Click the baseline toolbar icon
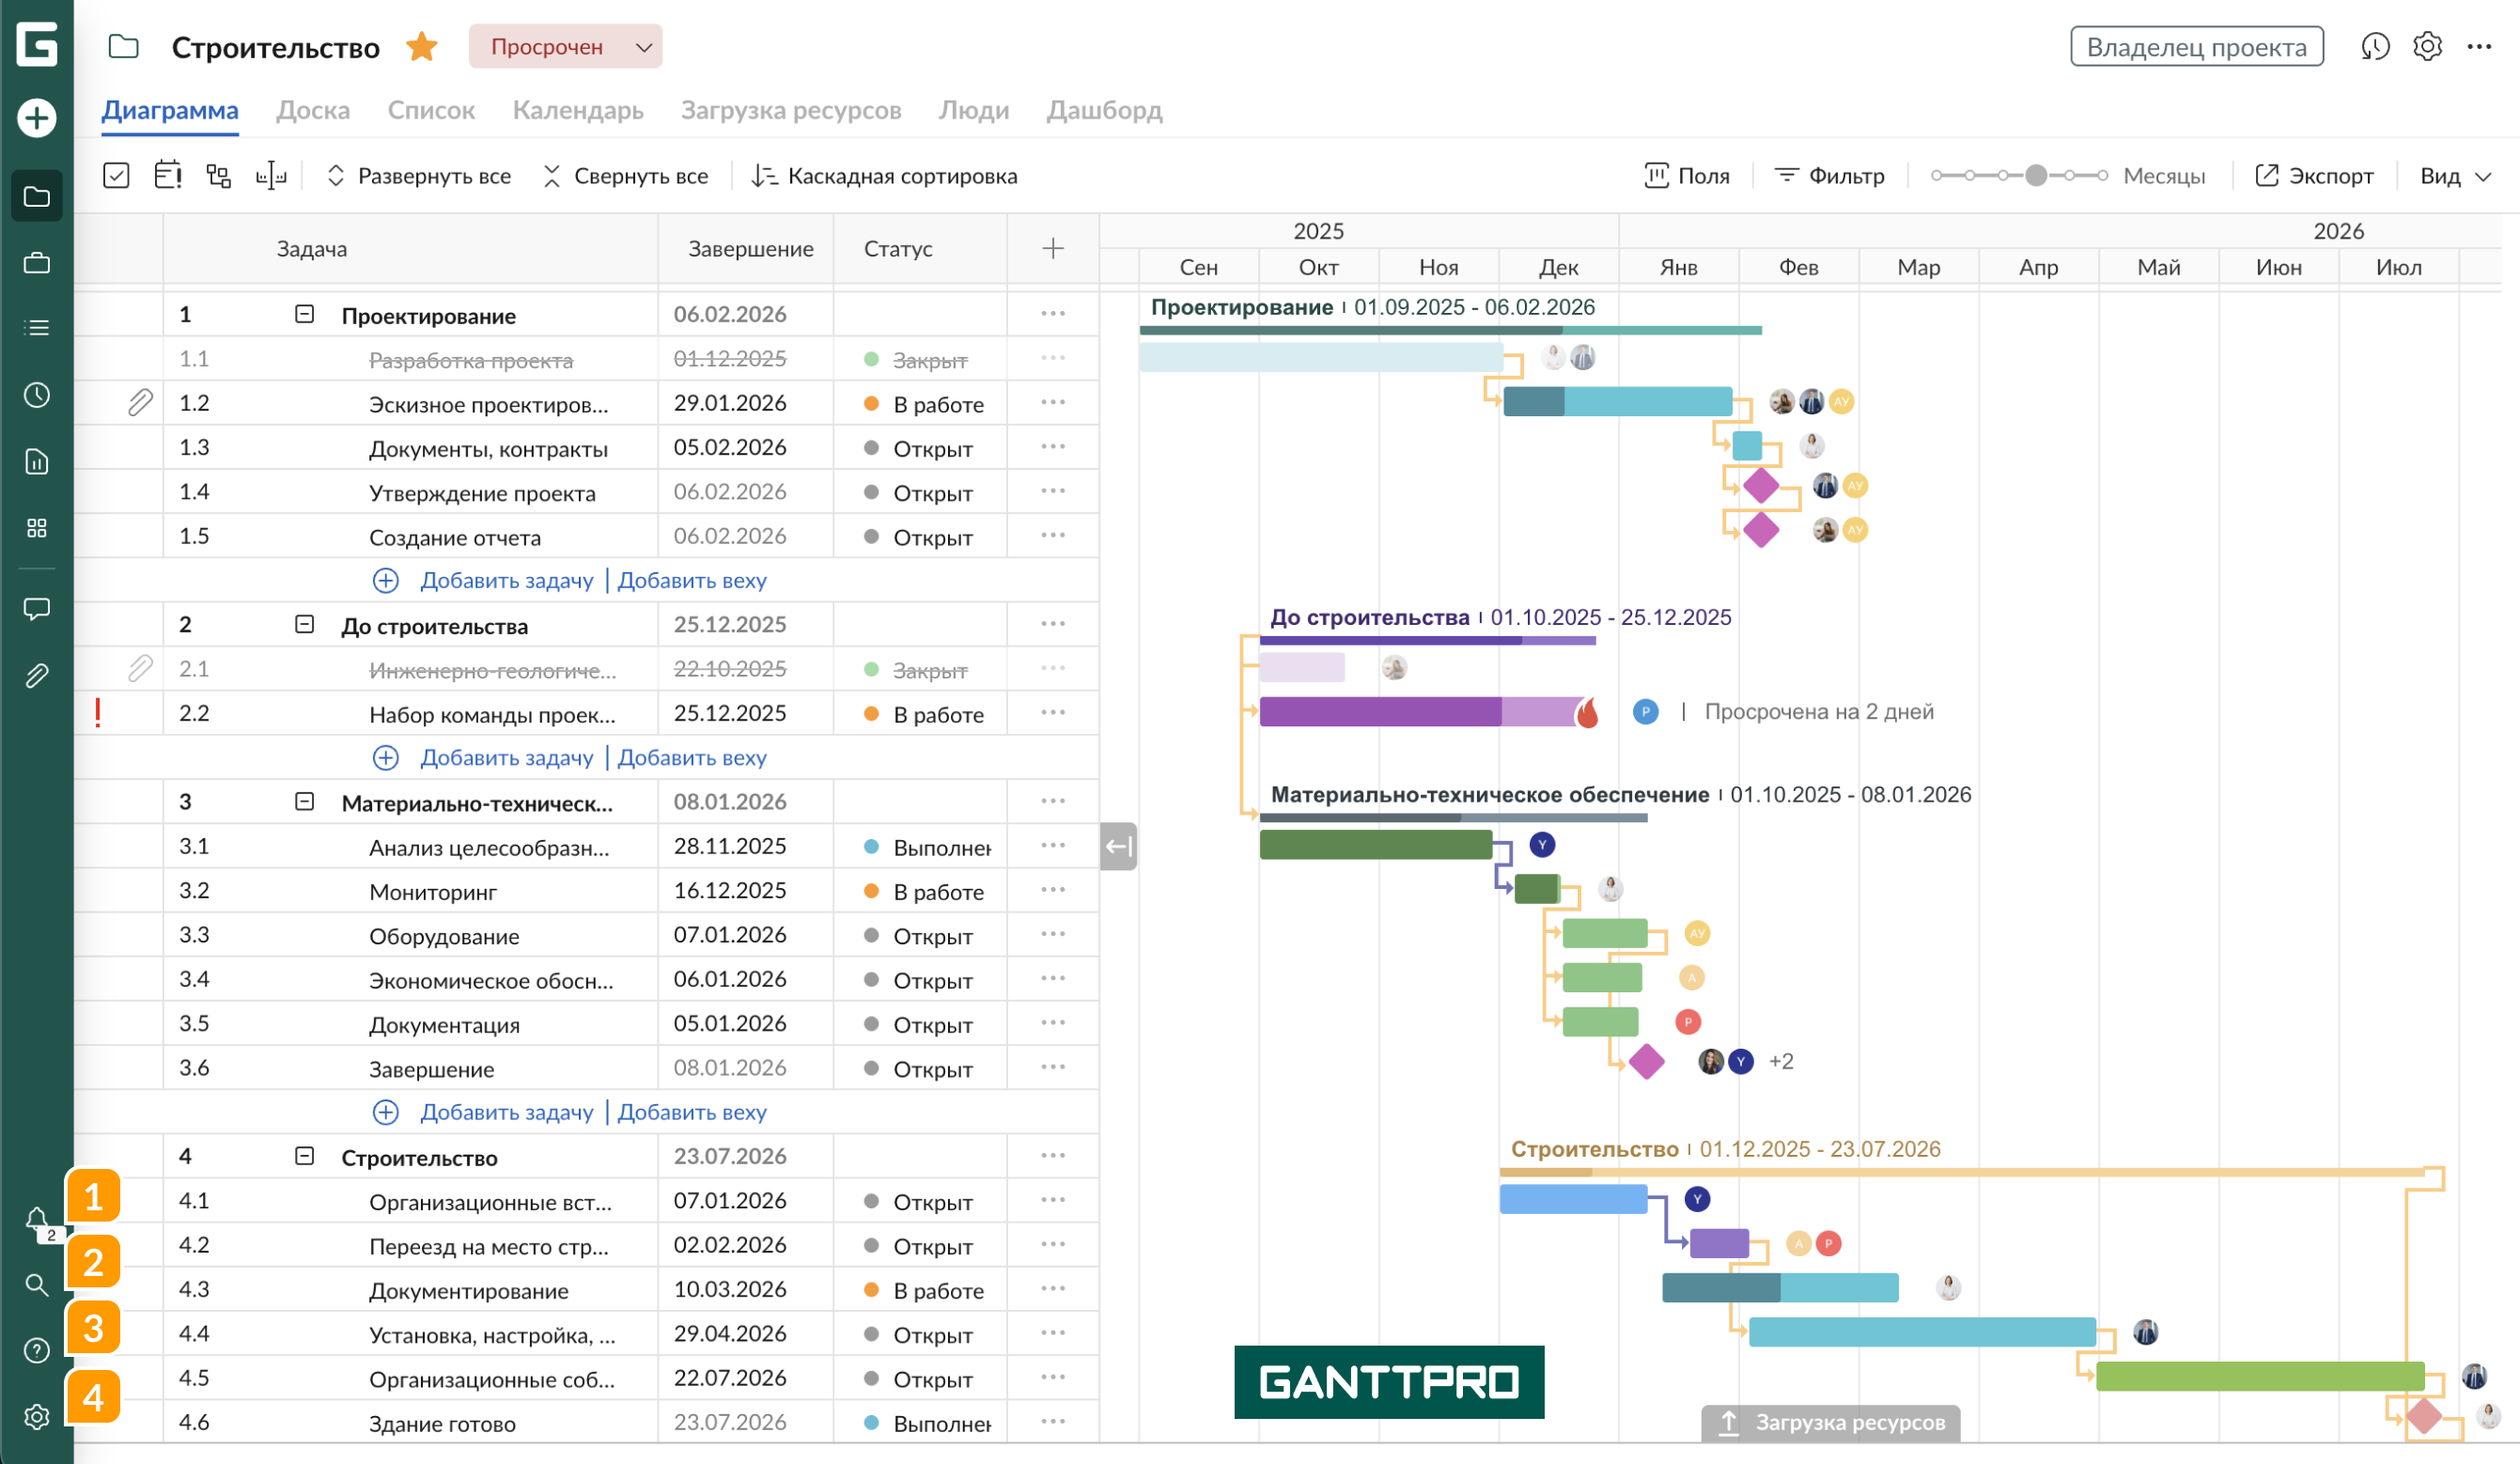Image resolution: width=2520 pixels, height=1464 pixels. [271, 176]
